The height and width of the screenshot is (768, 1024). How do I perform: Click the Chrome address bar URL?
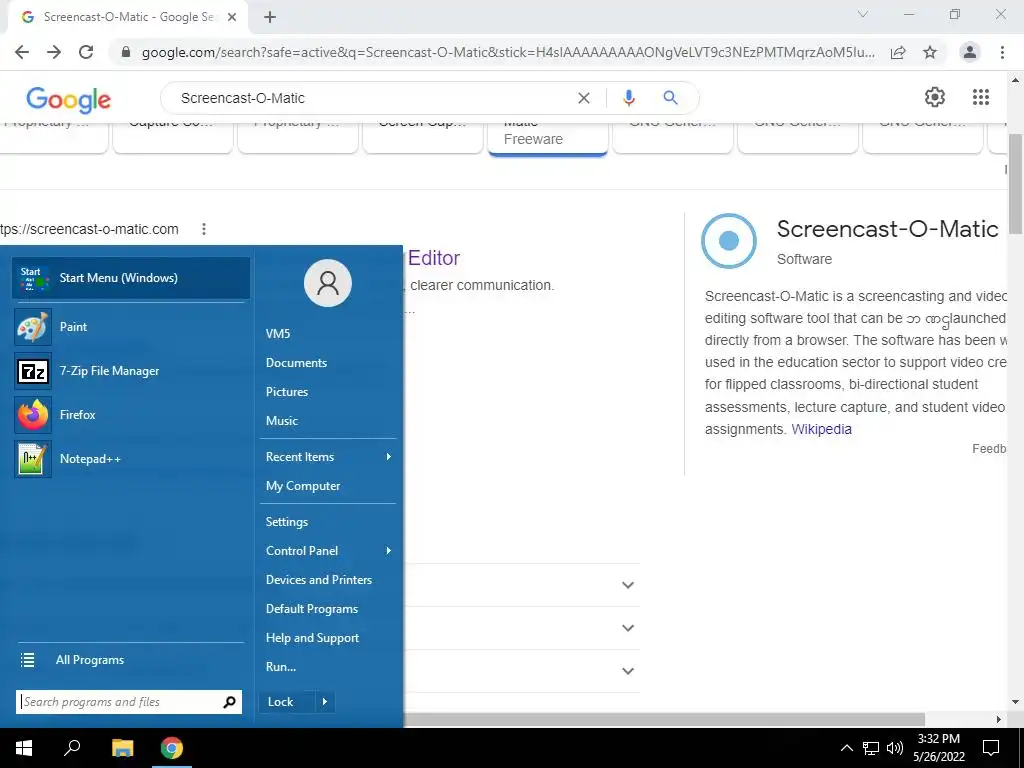(x=508, y=52)
